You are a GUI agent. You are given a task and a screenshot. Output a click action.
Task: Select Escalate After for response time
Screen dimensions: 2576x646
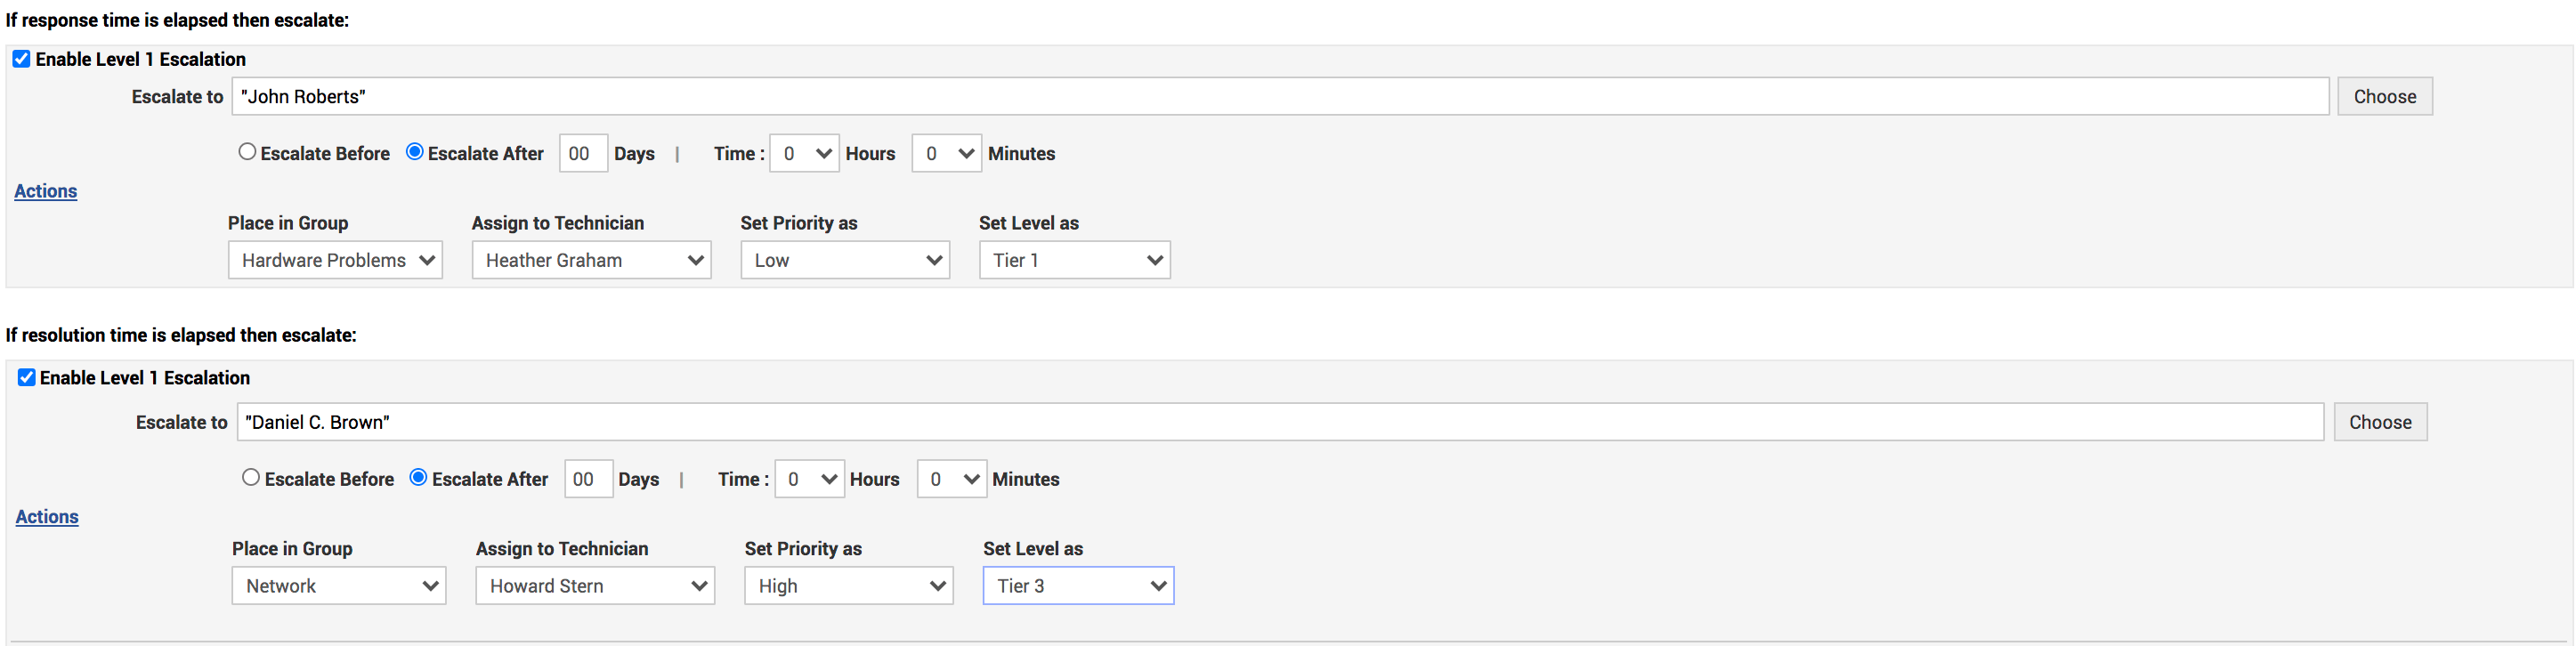(414, 152)
